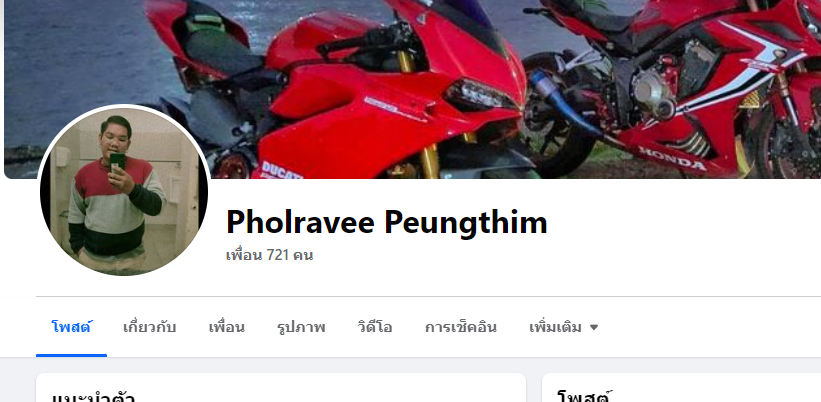
Task: Click the blue underline beneath โพสต์ tab
Action: (x=71, y=355)
